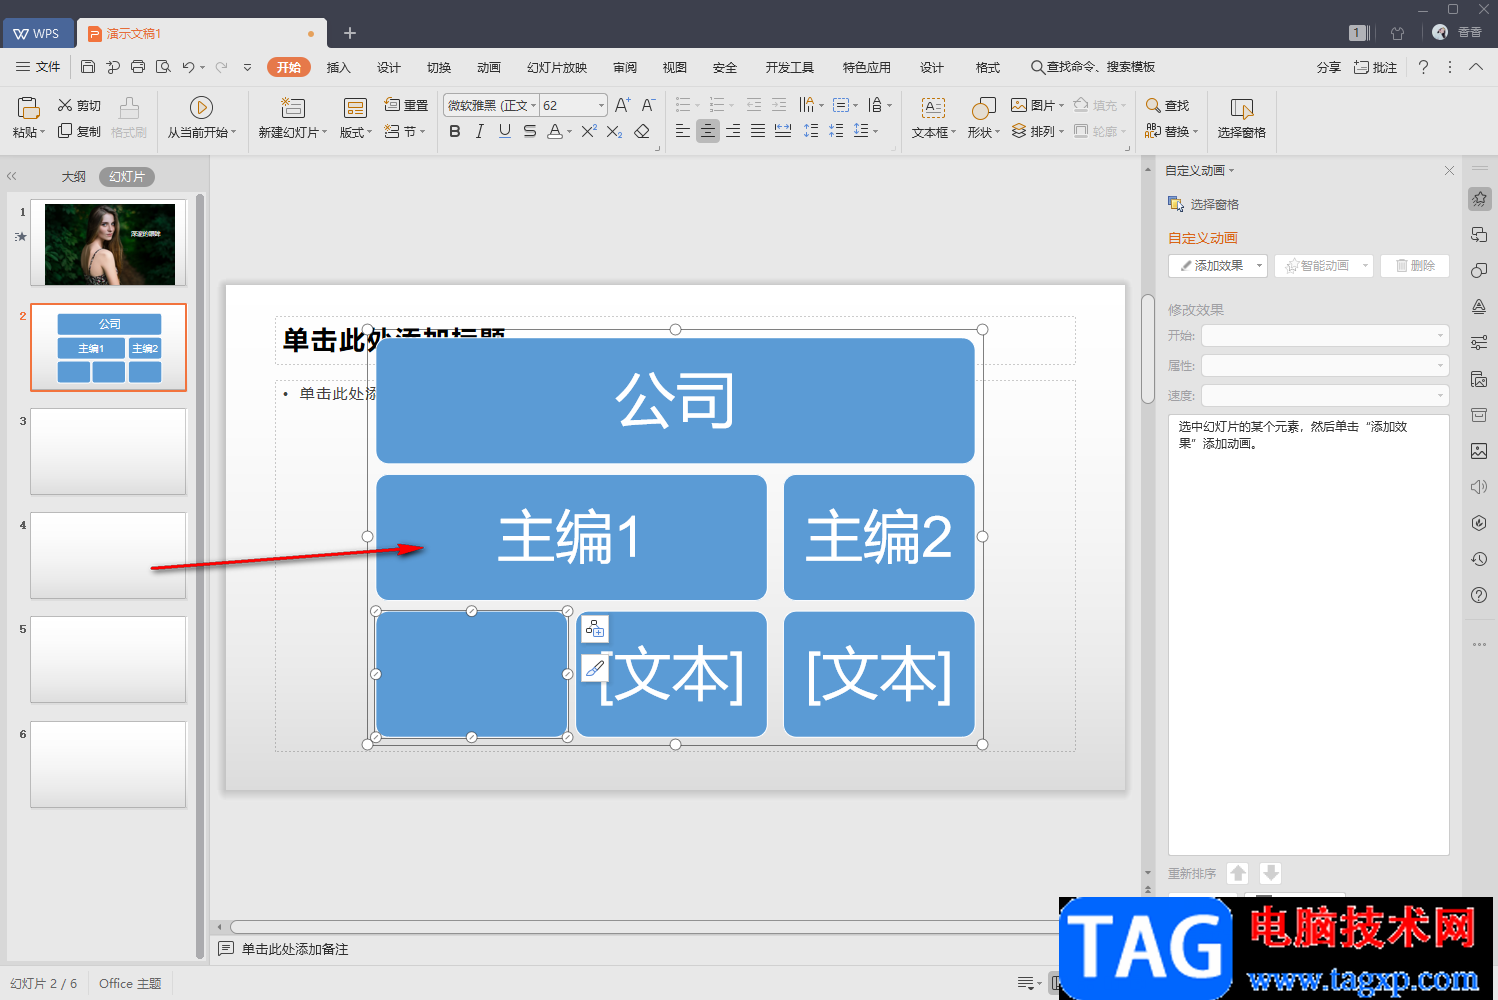The image size is (1498, 1000).
Task: Open the Start (开始:) combo box in animation pane
Action: pyautogui.click(x=1325, y=335)
